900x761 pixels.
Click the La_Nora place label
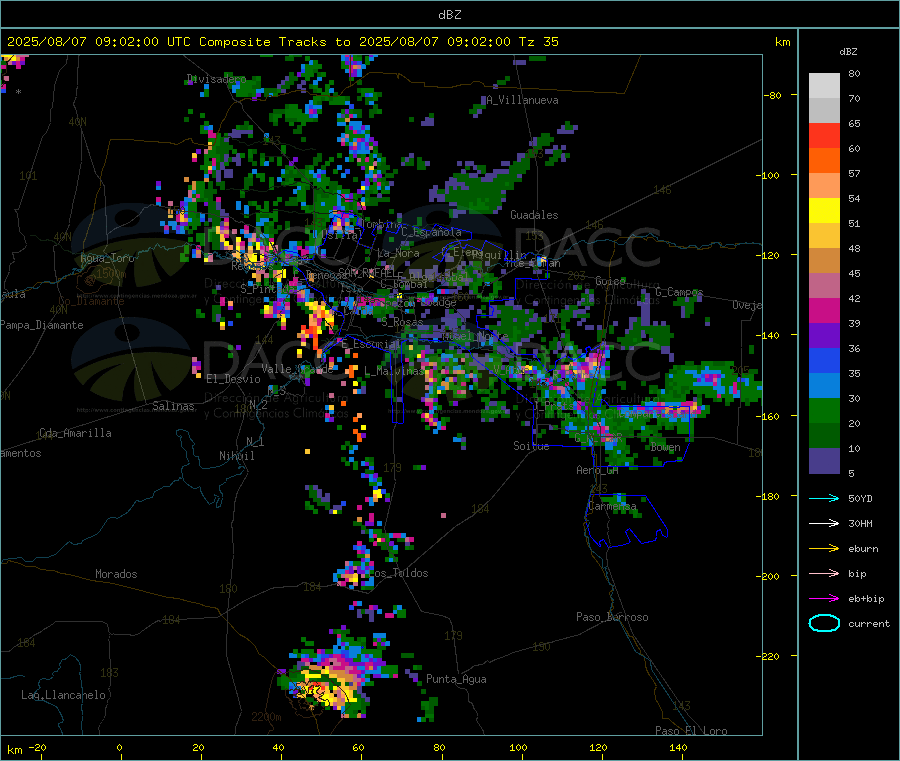point(398,253)
